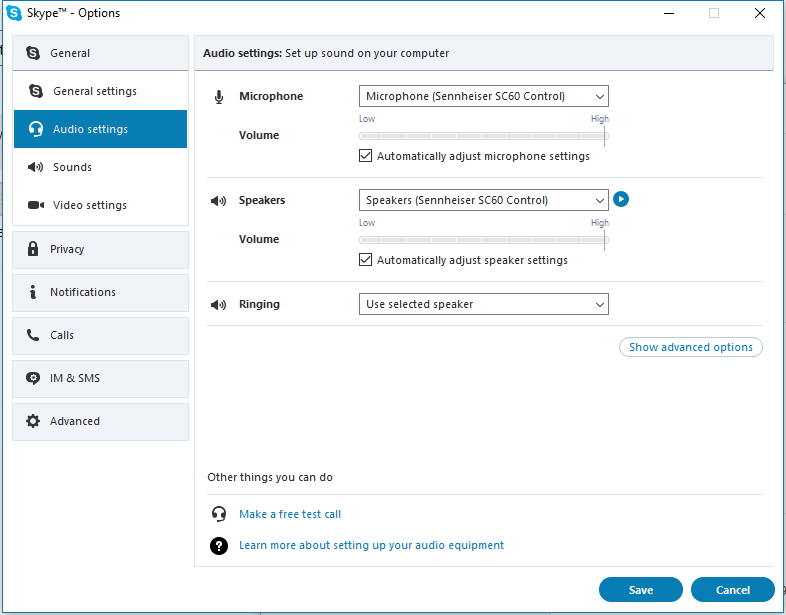Close the Skype Options window

click(760, 13)
